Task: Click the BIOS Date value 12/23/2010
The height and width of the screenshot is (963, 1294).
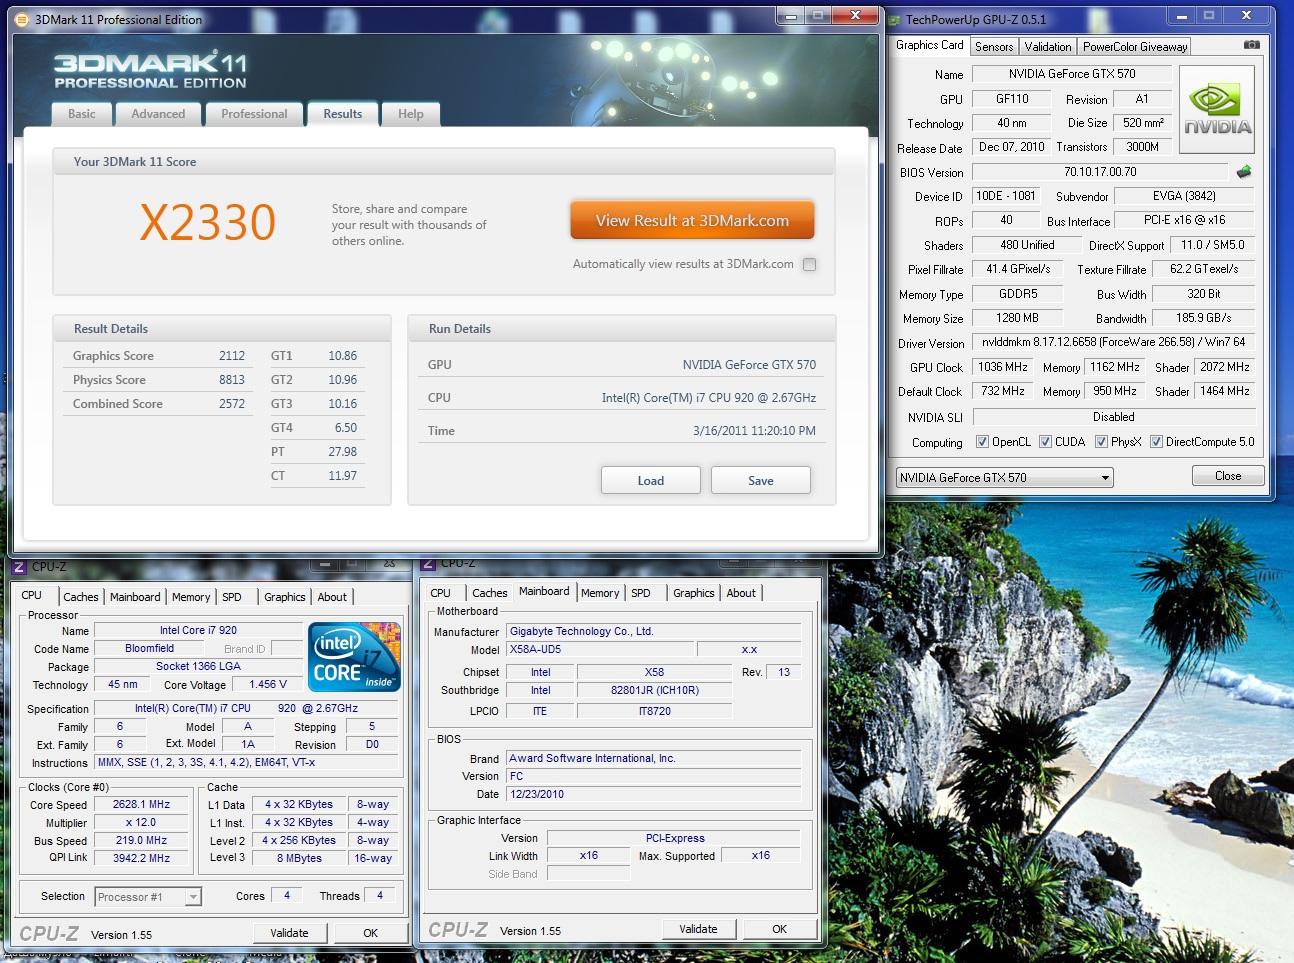Action: click(654, 794)
